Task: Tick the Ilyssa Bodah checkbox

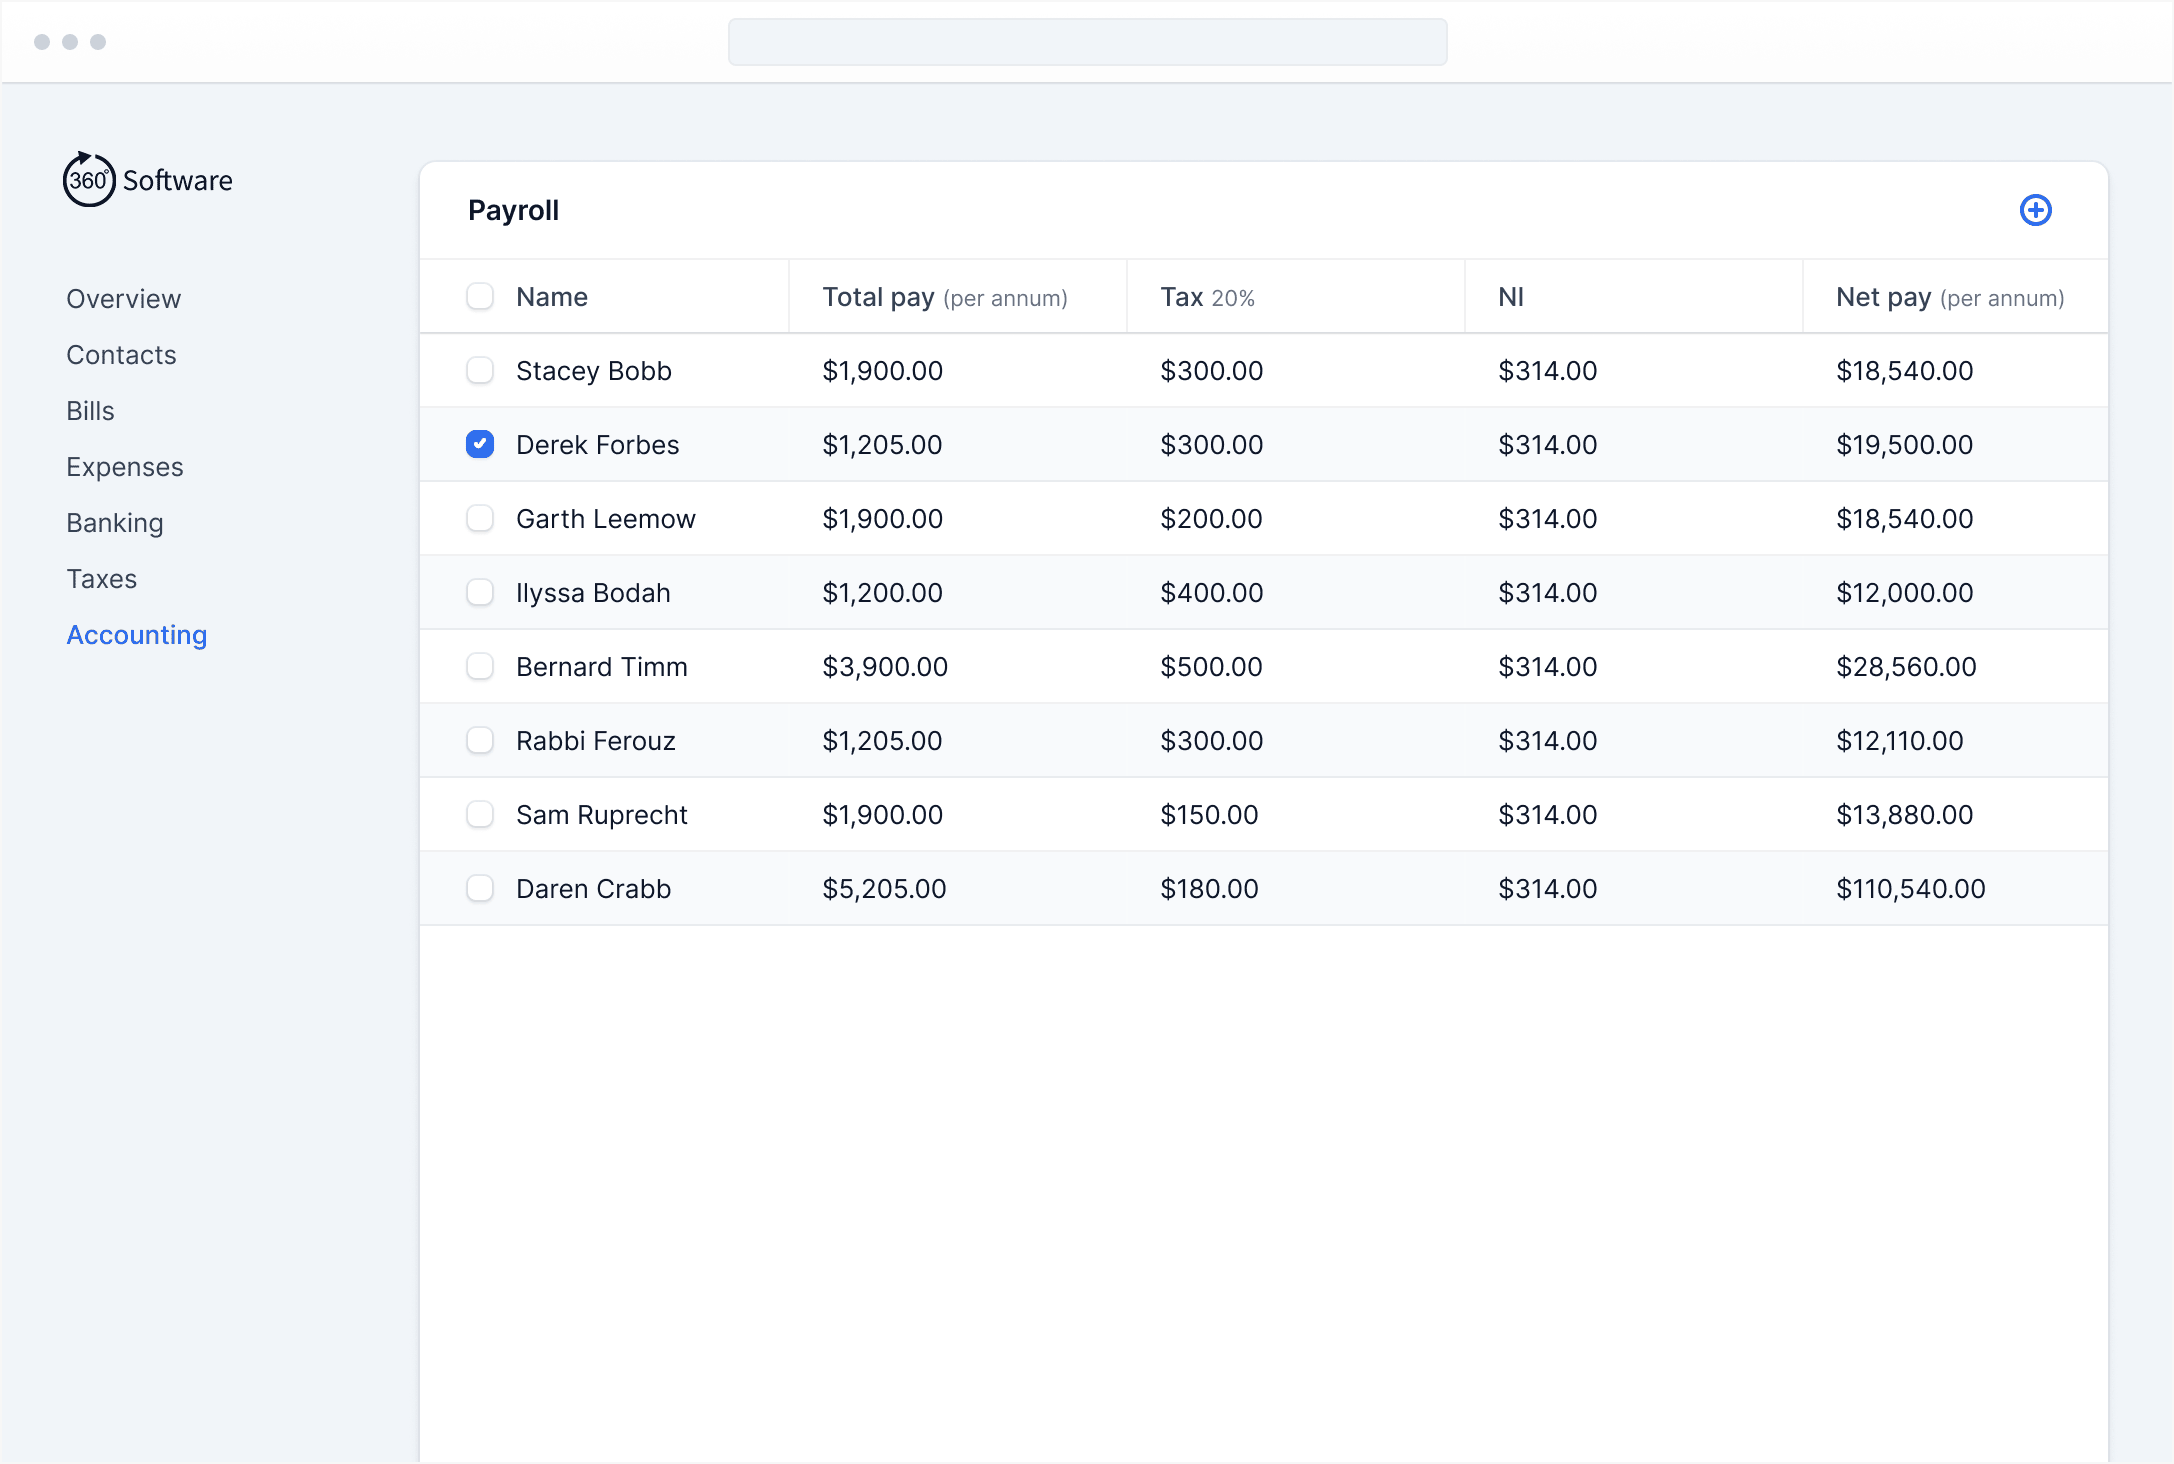Action: coord(480,592)
